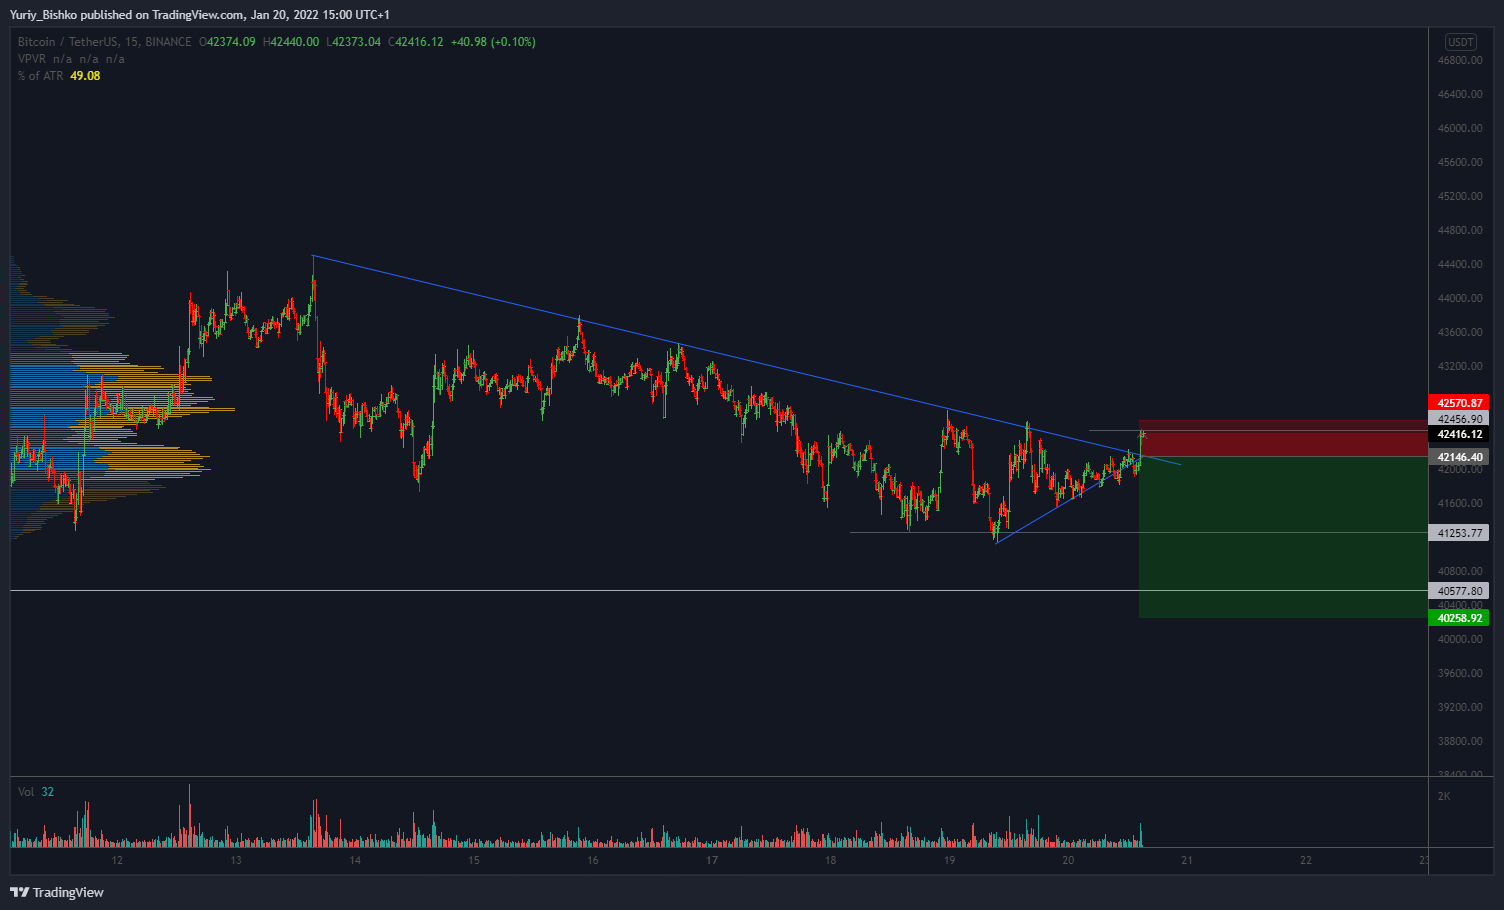
Task: Select the % of ATR indicator label
Action: pyautogui.click(x=40, y=76)
